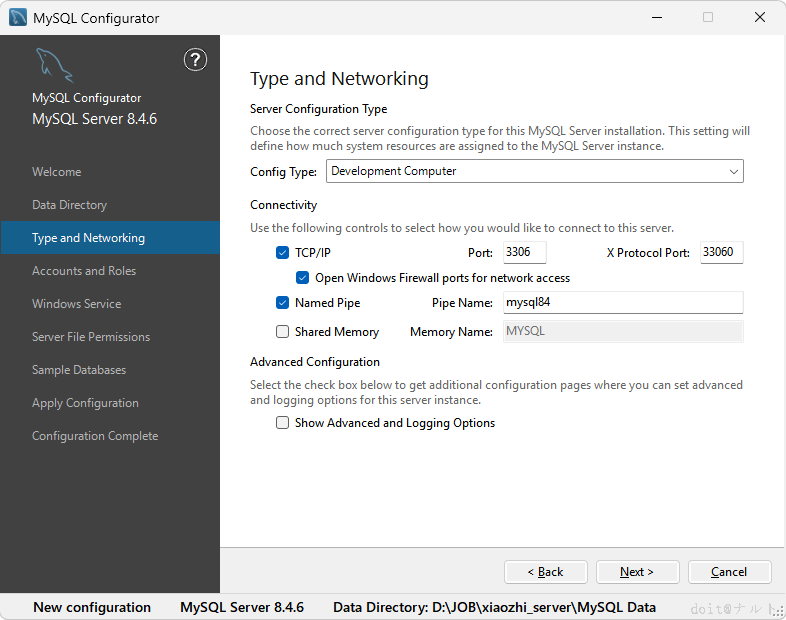Screen dimensions: 786x620
Task: Go to the Data Directory step
Action: coord(69,205)
